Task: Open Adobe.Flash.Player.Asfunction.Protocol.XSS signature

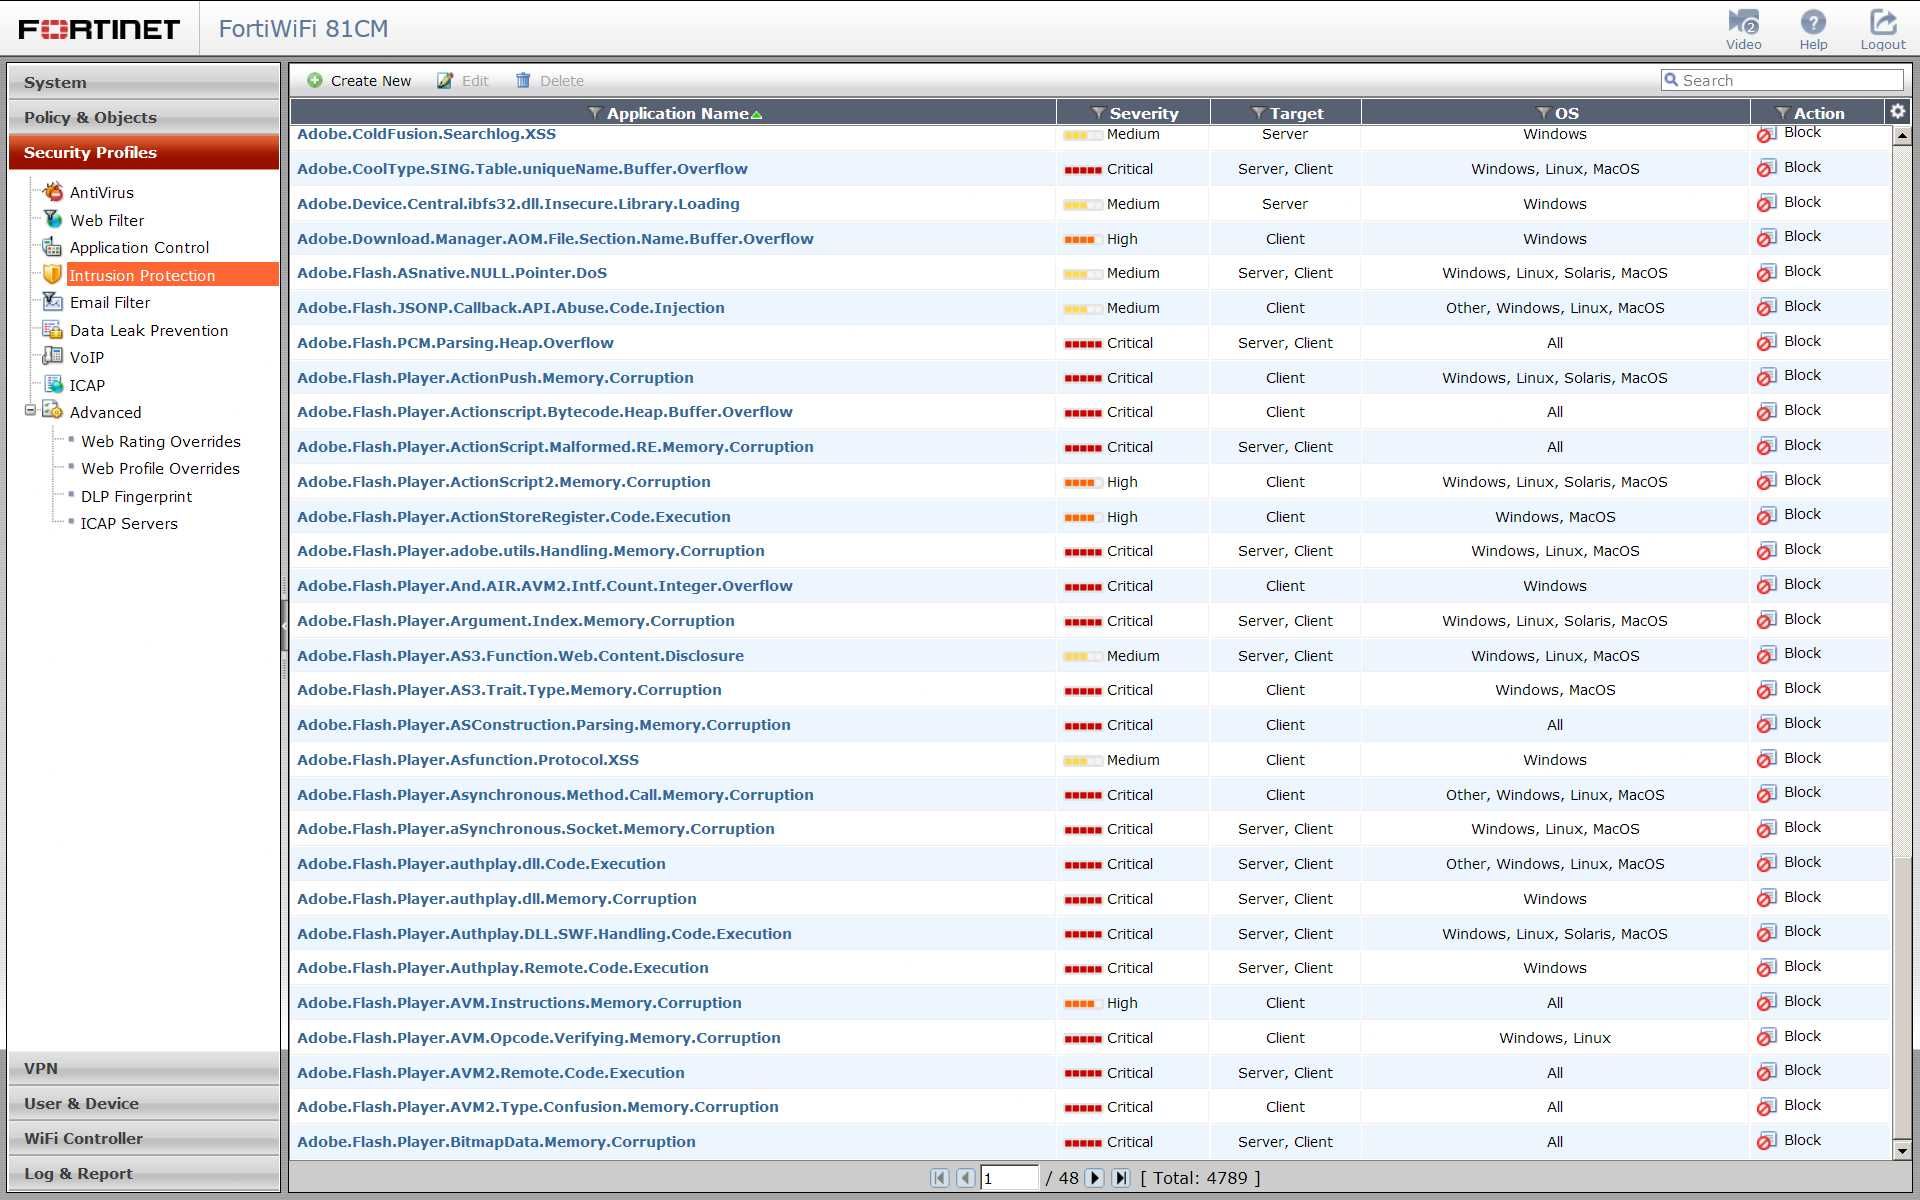Action: click(x=468, y=759)
